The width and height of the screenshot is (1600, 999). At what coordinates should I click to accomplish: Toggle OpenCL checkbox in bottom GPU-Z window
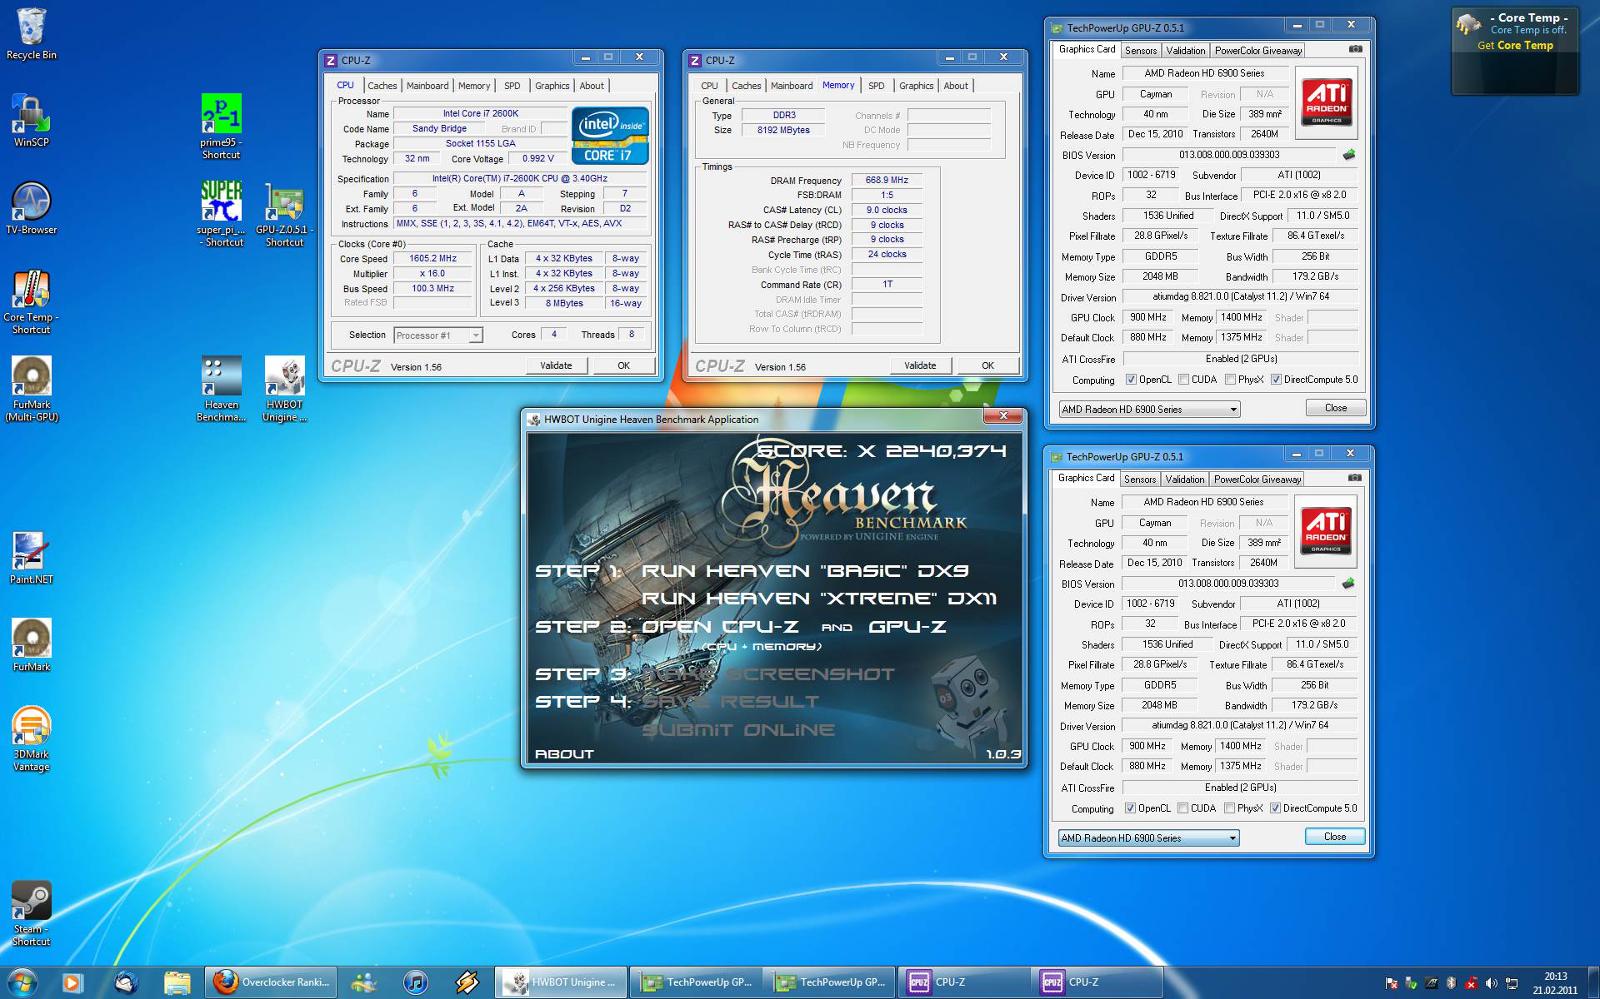(x=1130, y=808)
